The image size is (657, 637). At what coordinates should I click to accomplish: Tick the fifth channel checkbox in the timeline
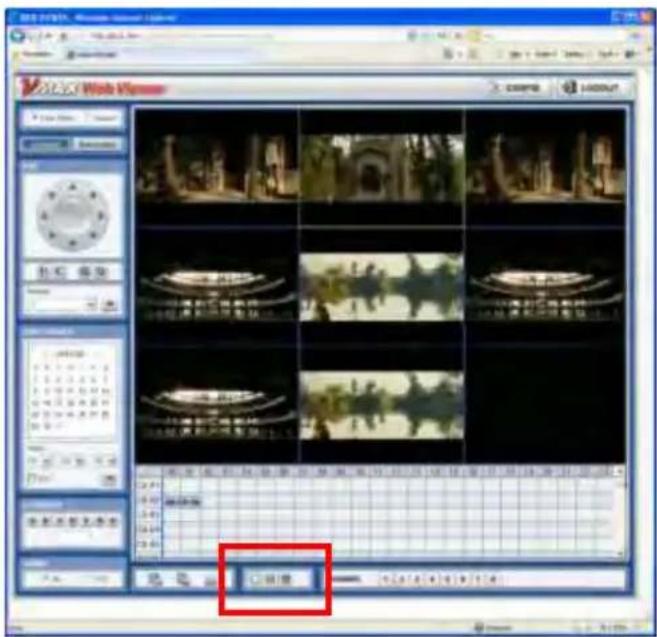143,545
